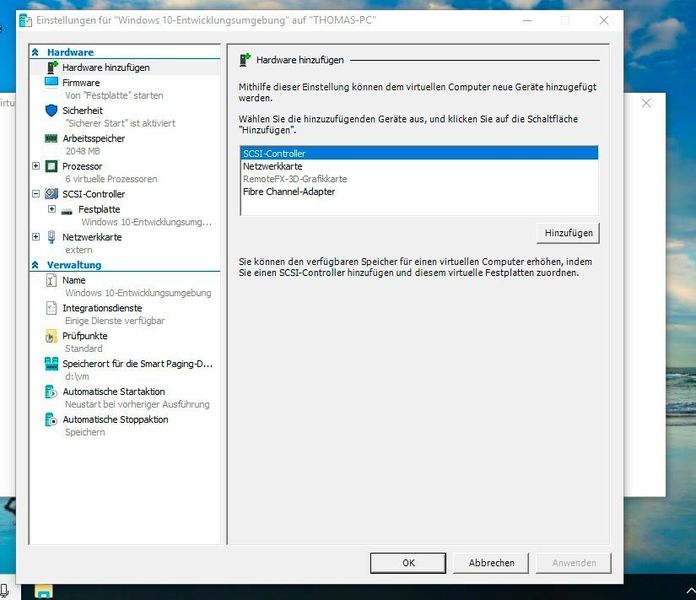Click the 'd:\vm' paging path text
The image size is (696, 600).
(77, 377)
